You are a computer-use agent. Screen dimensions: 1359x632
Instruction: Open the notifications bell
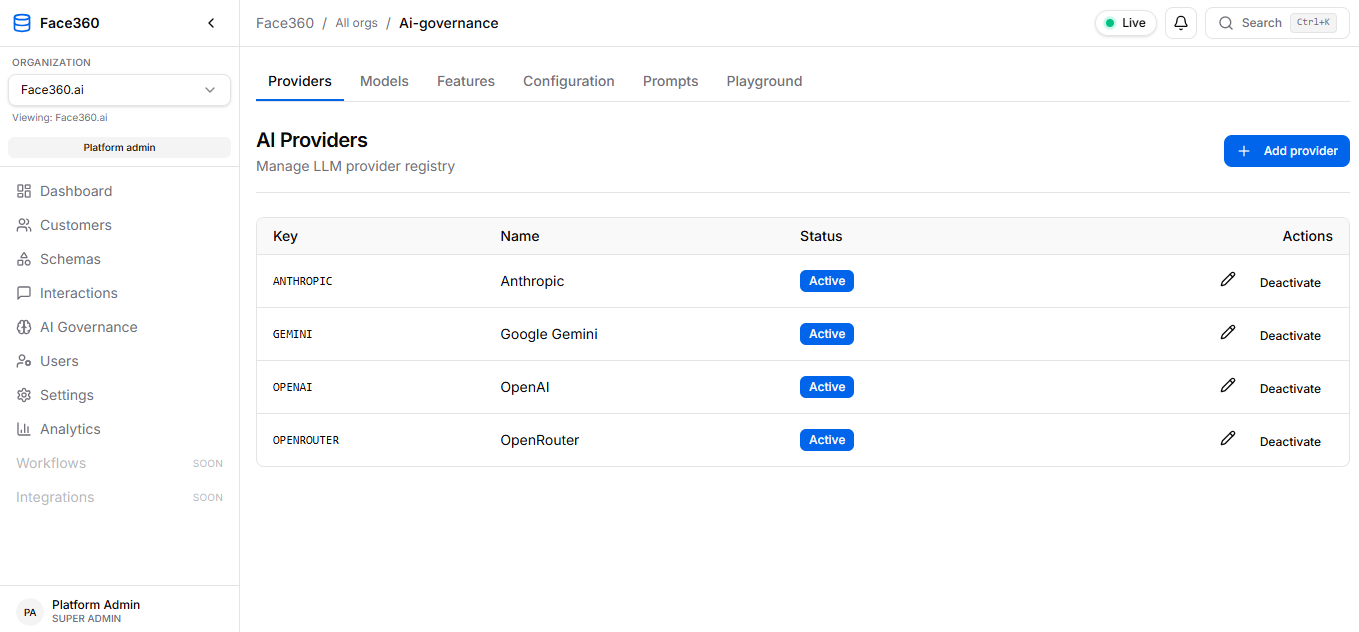(x=1181, y=23)
